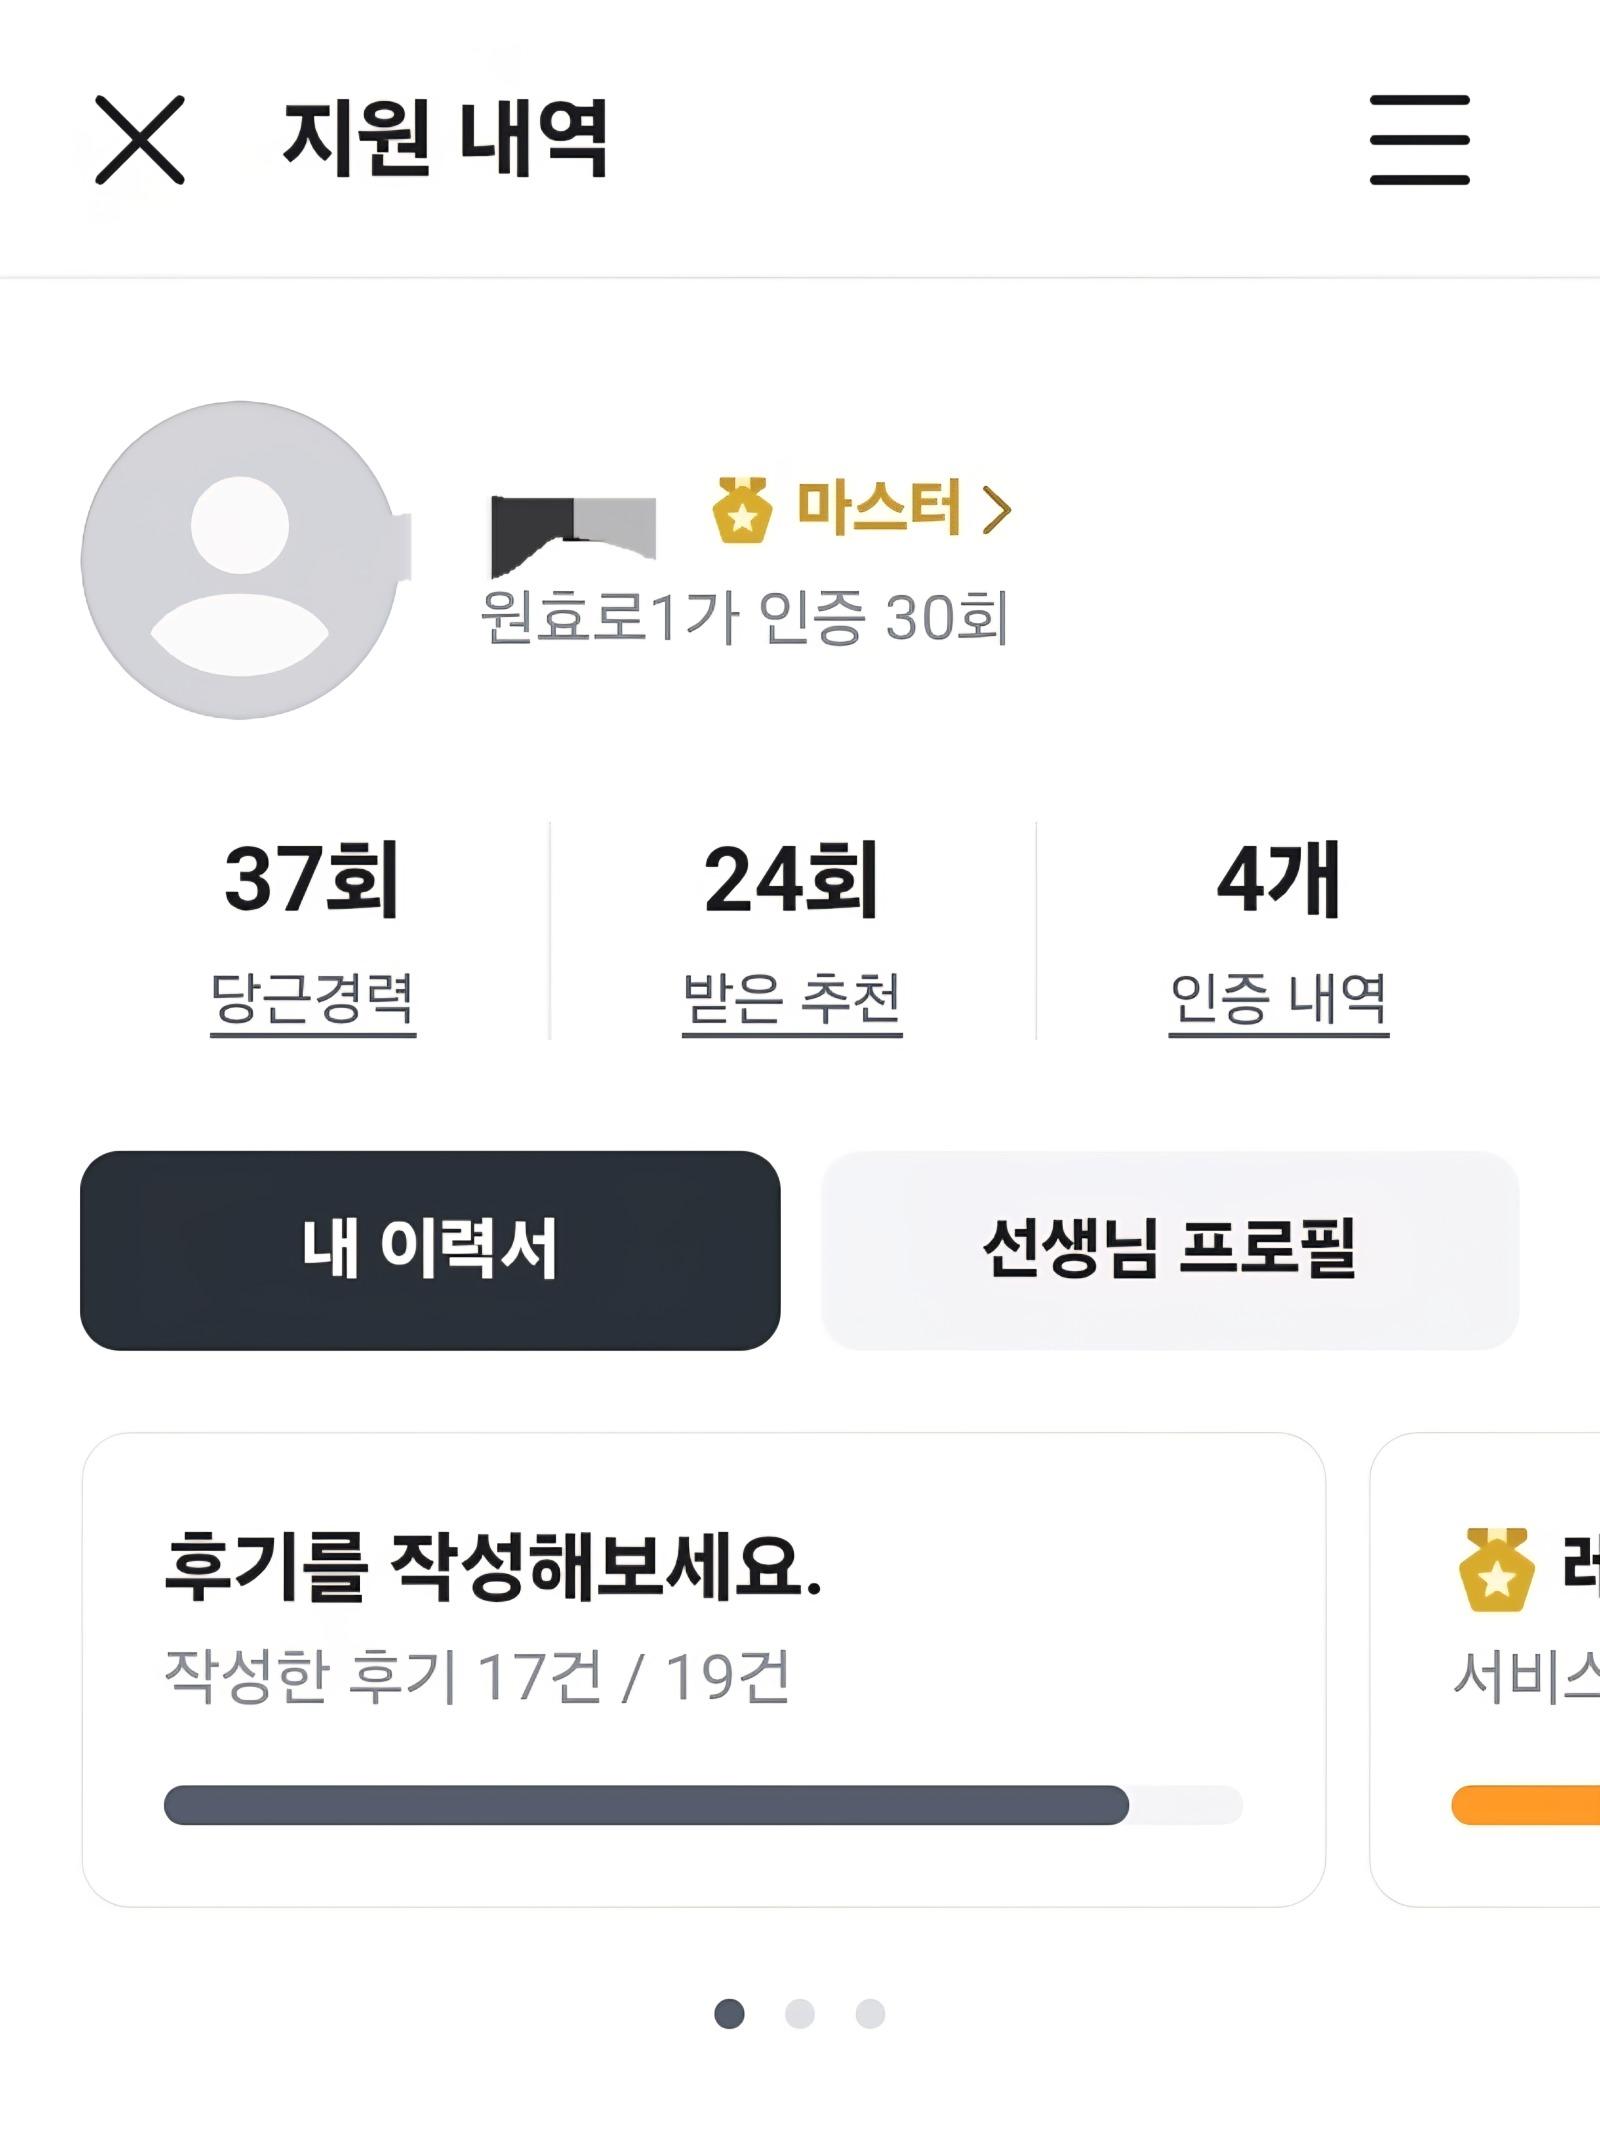Switch to the 선생님 프로필 tab
This screenshot has width=1600, height=2134.
pos(1170,1250)
